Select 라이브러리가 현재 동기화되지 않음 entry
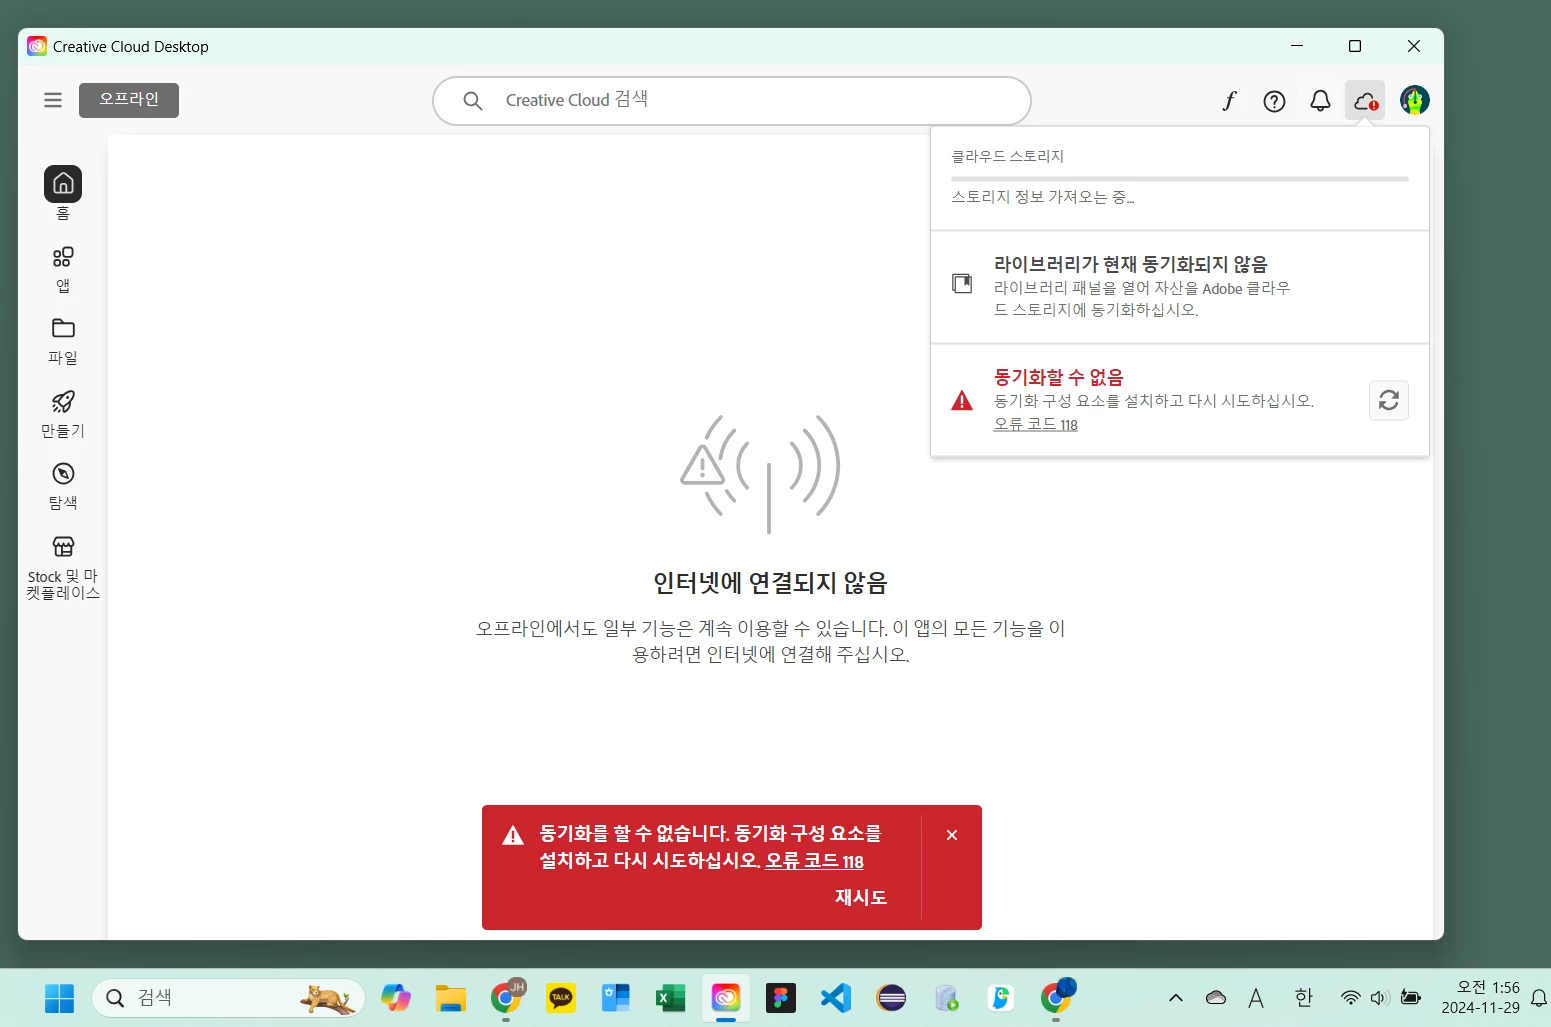Image resolution: width=1551 pixels, height=1027 pixels. click(1179, 287)
